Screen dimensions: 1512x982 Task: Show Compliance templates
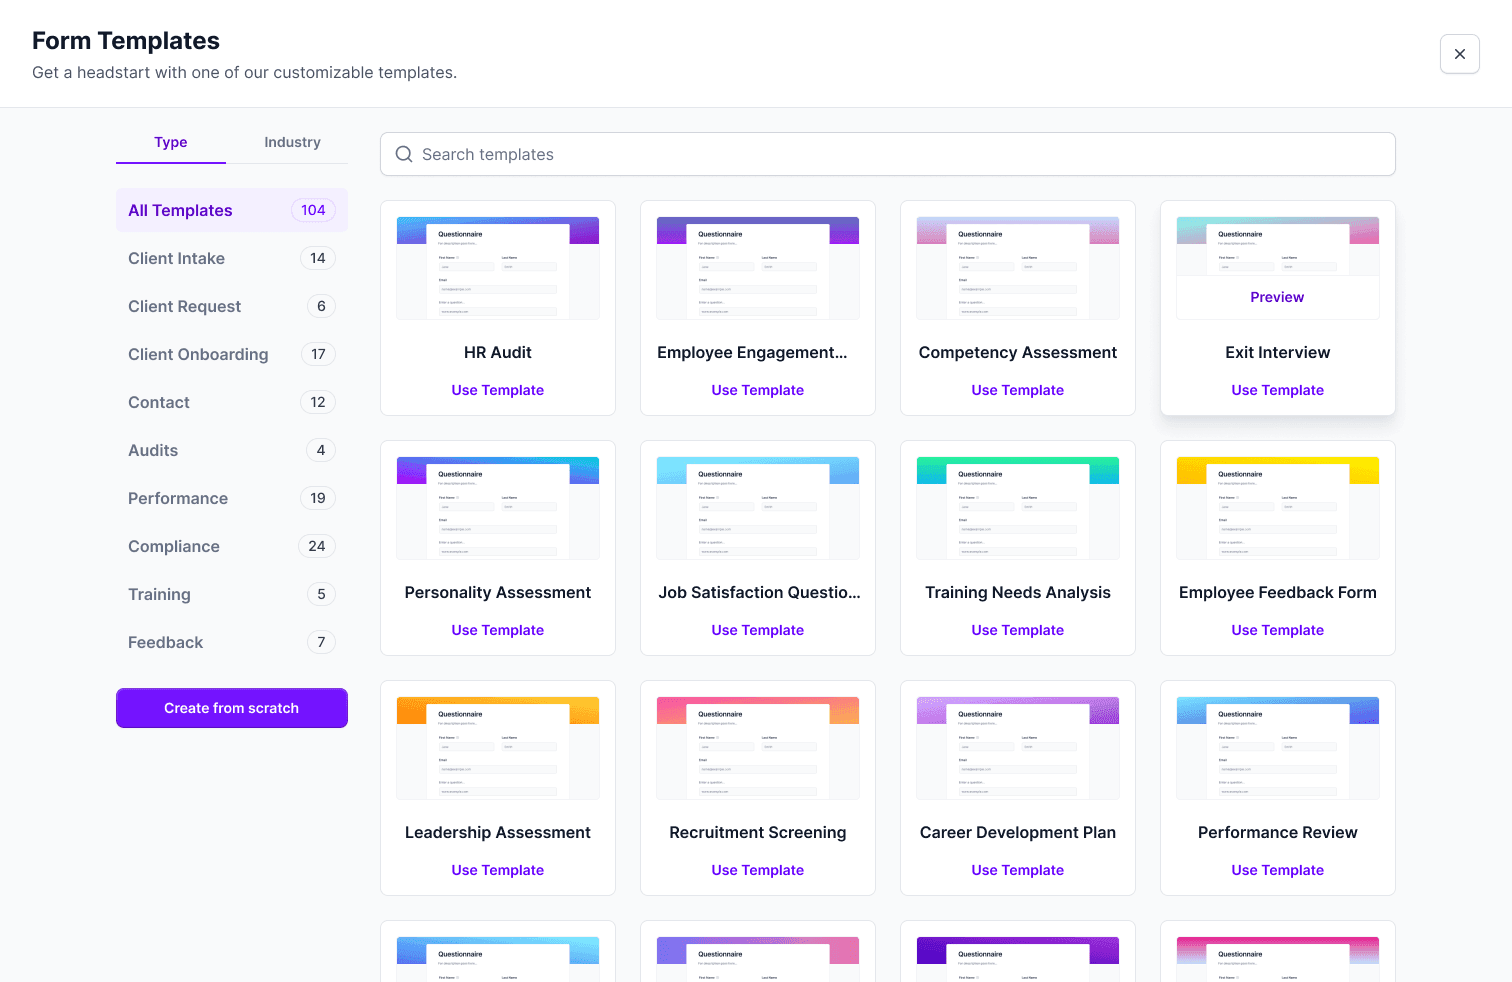pos(232,546)
